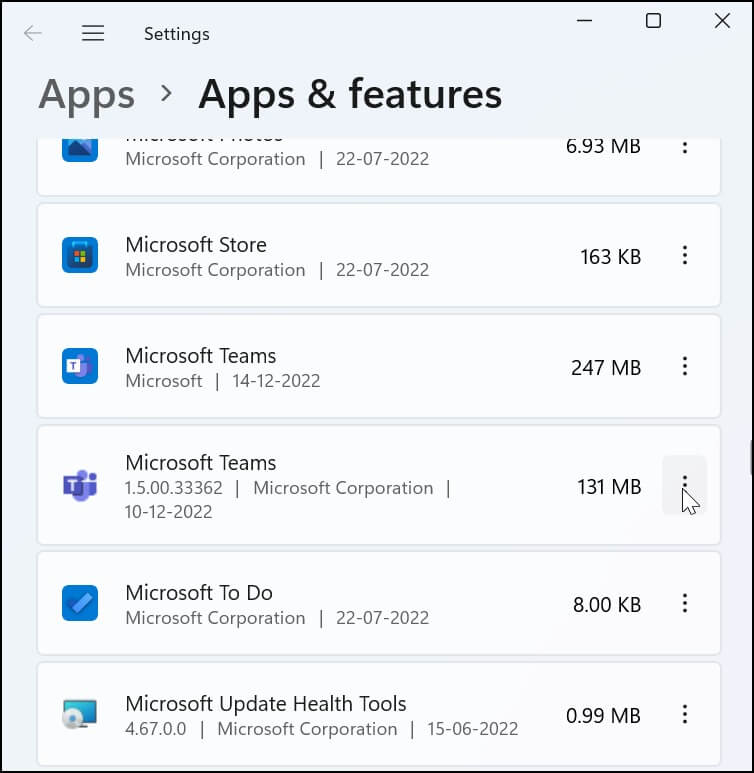Maximize the Settings window
The height and width of the screenshot is (773, 754).
point(653,21)
